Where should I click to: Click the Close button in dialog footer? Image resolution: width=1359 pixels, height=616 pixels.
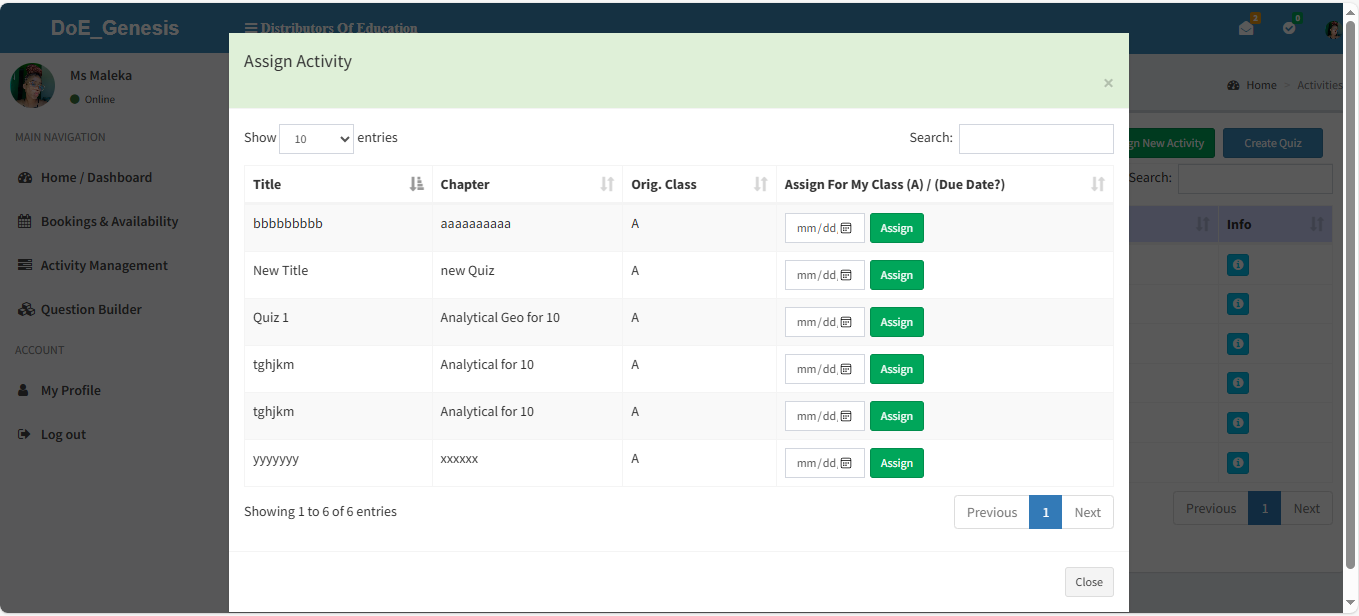point(1089,582)
